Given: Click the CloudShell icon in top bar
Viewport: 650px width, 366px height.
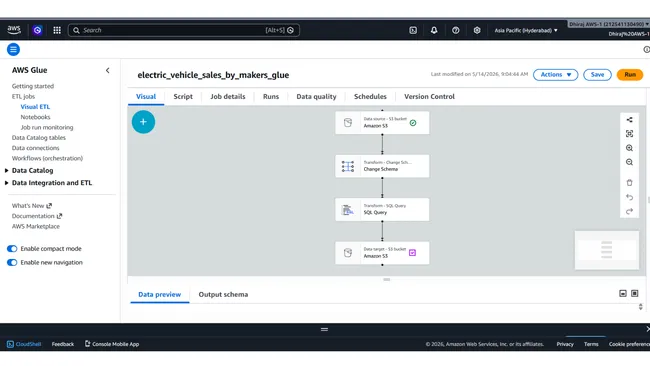Looking at the screenshot, I should click(x=413, y=30).
